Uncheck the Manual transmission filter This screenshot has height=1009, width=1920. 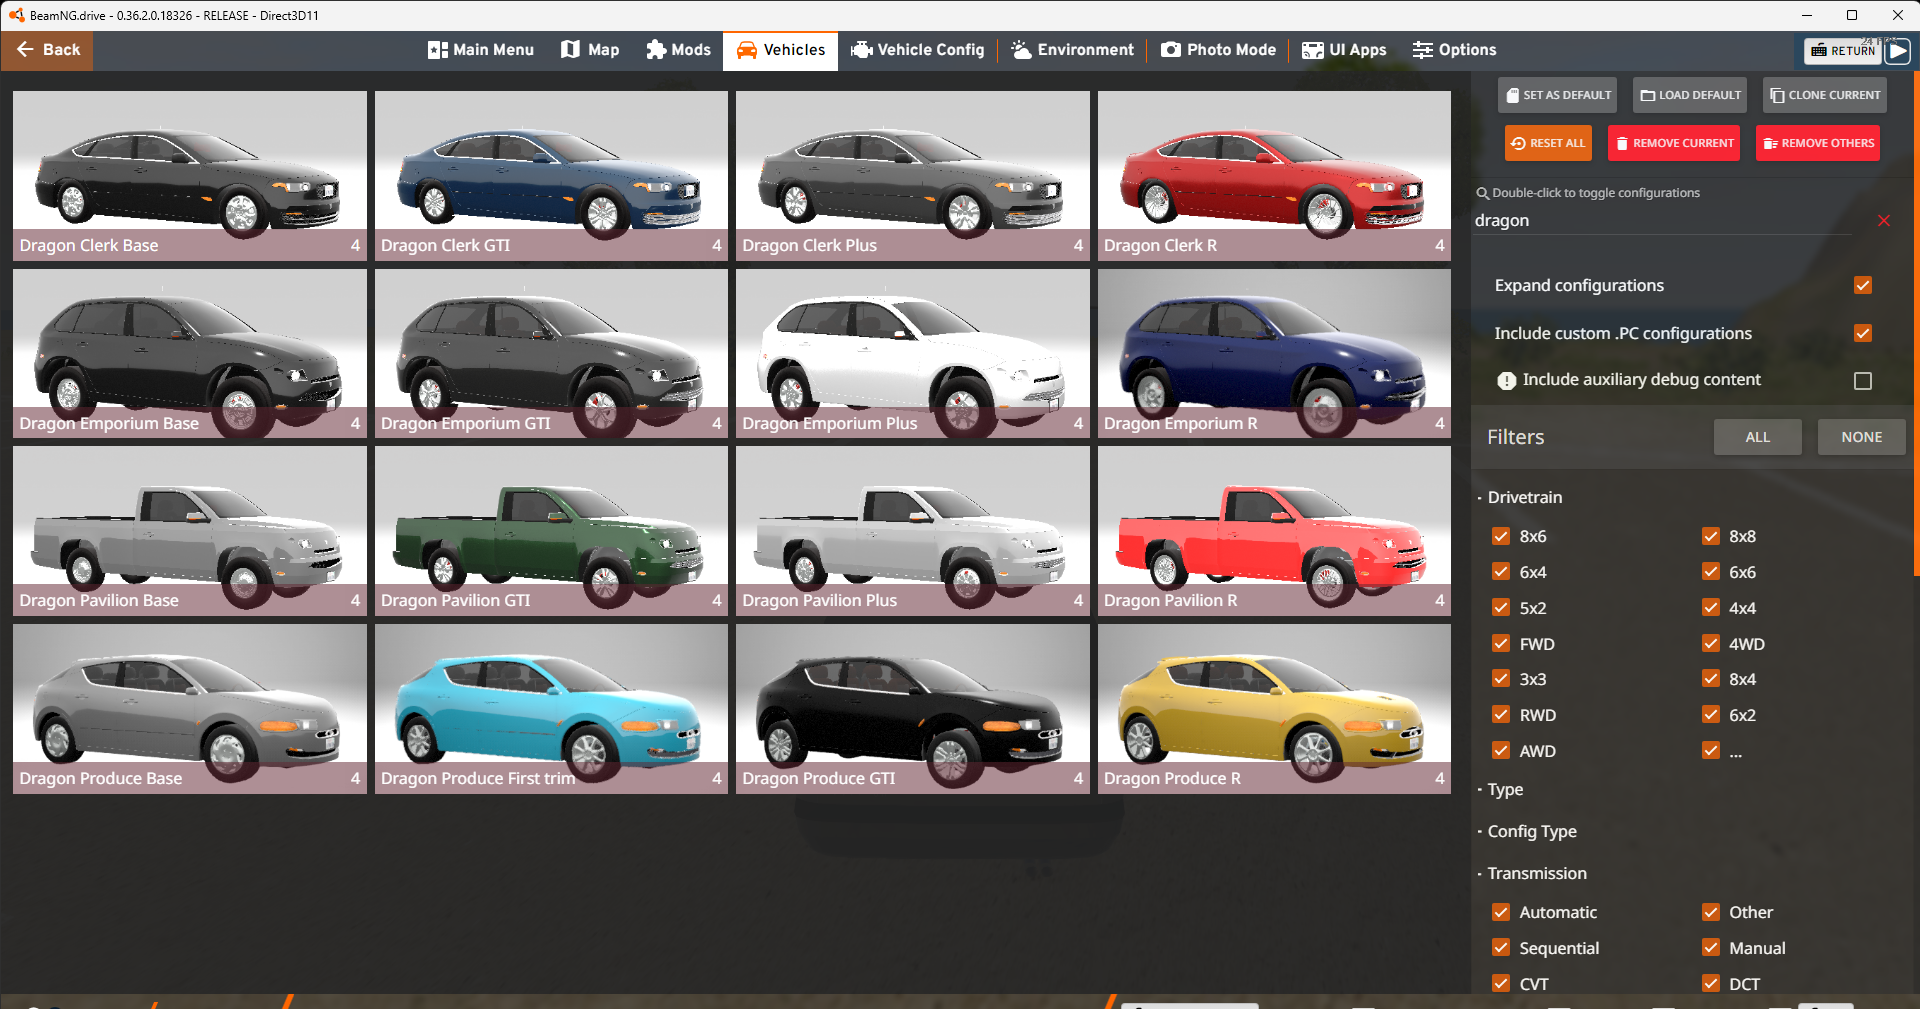pos(1711,948)
